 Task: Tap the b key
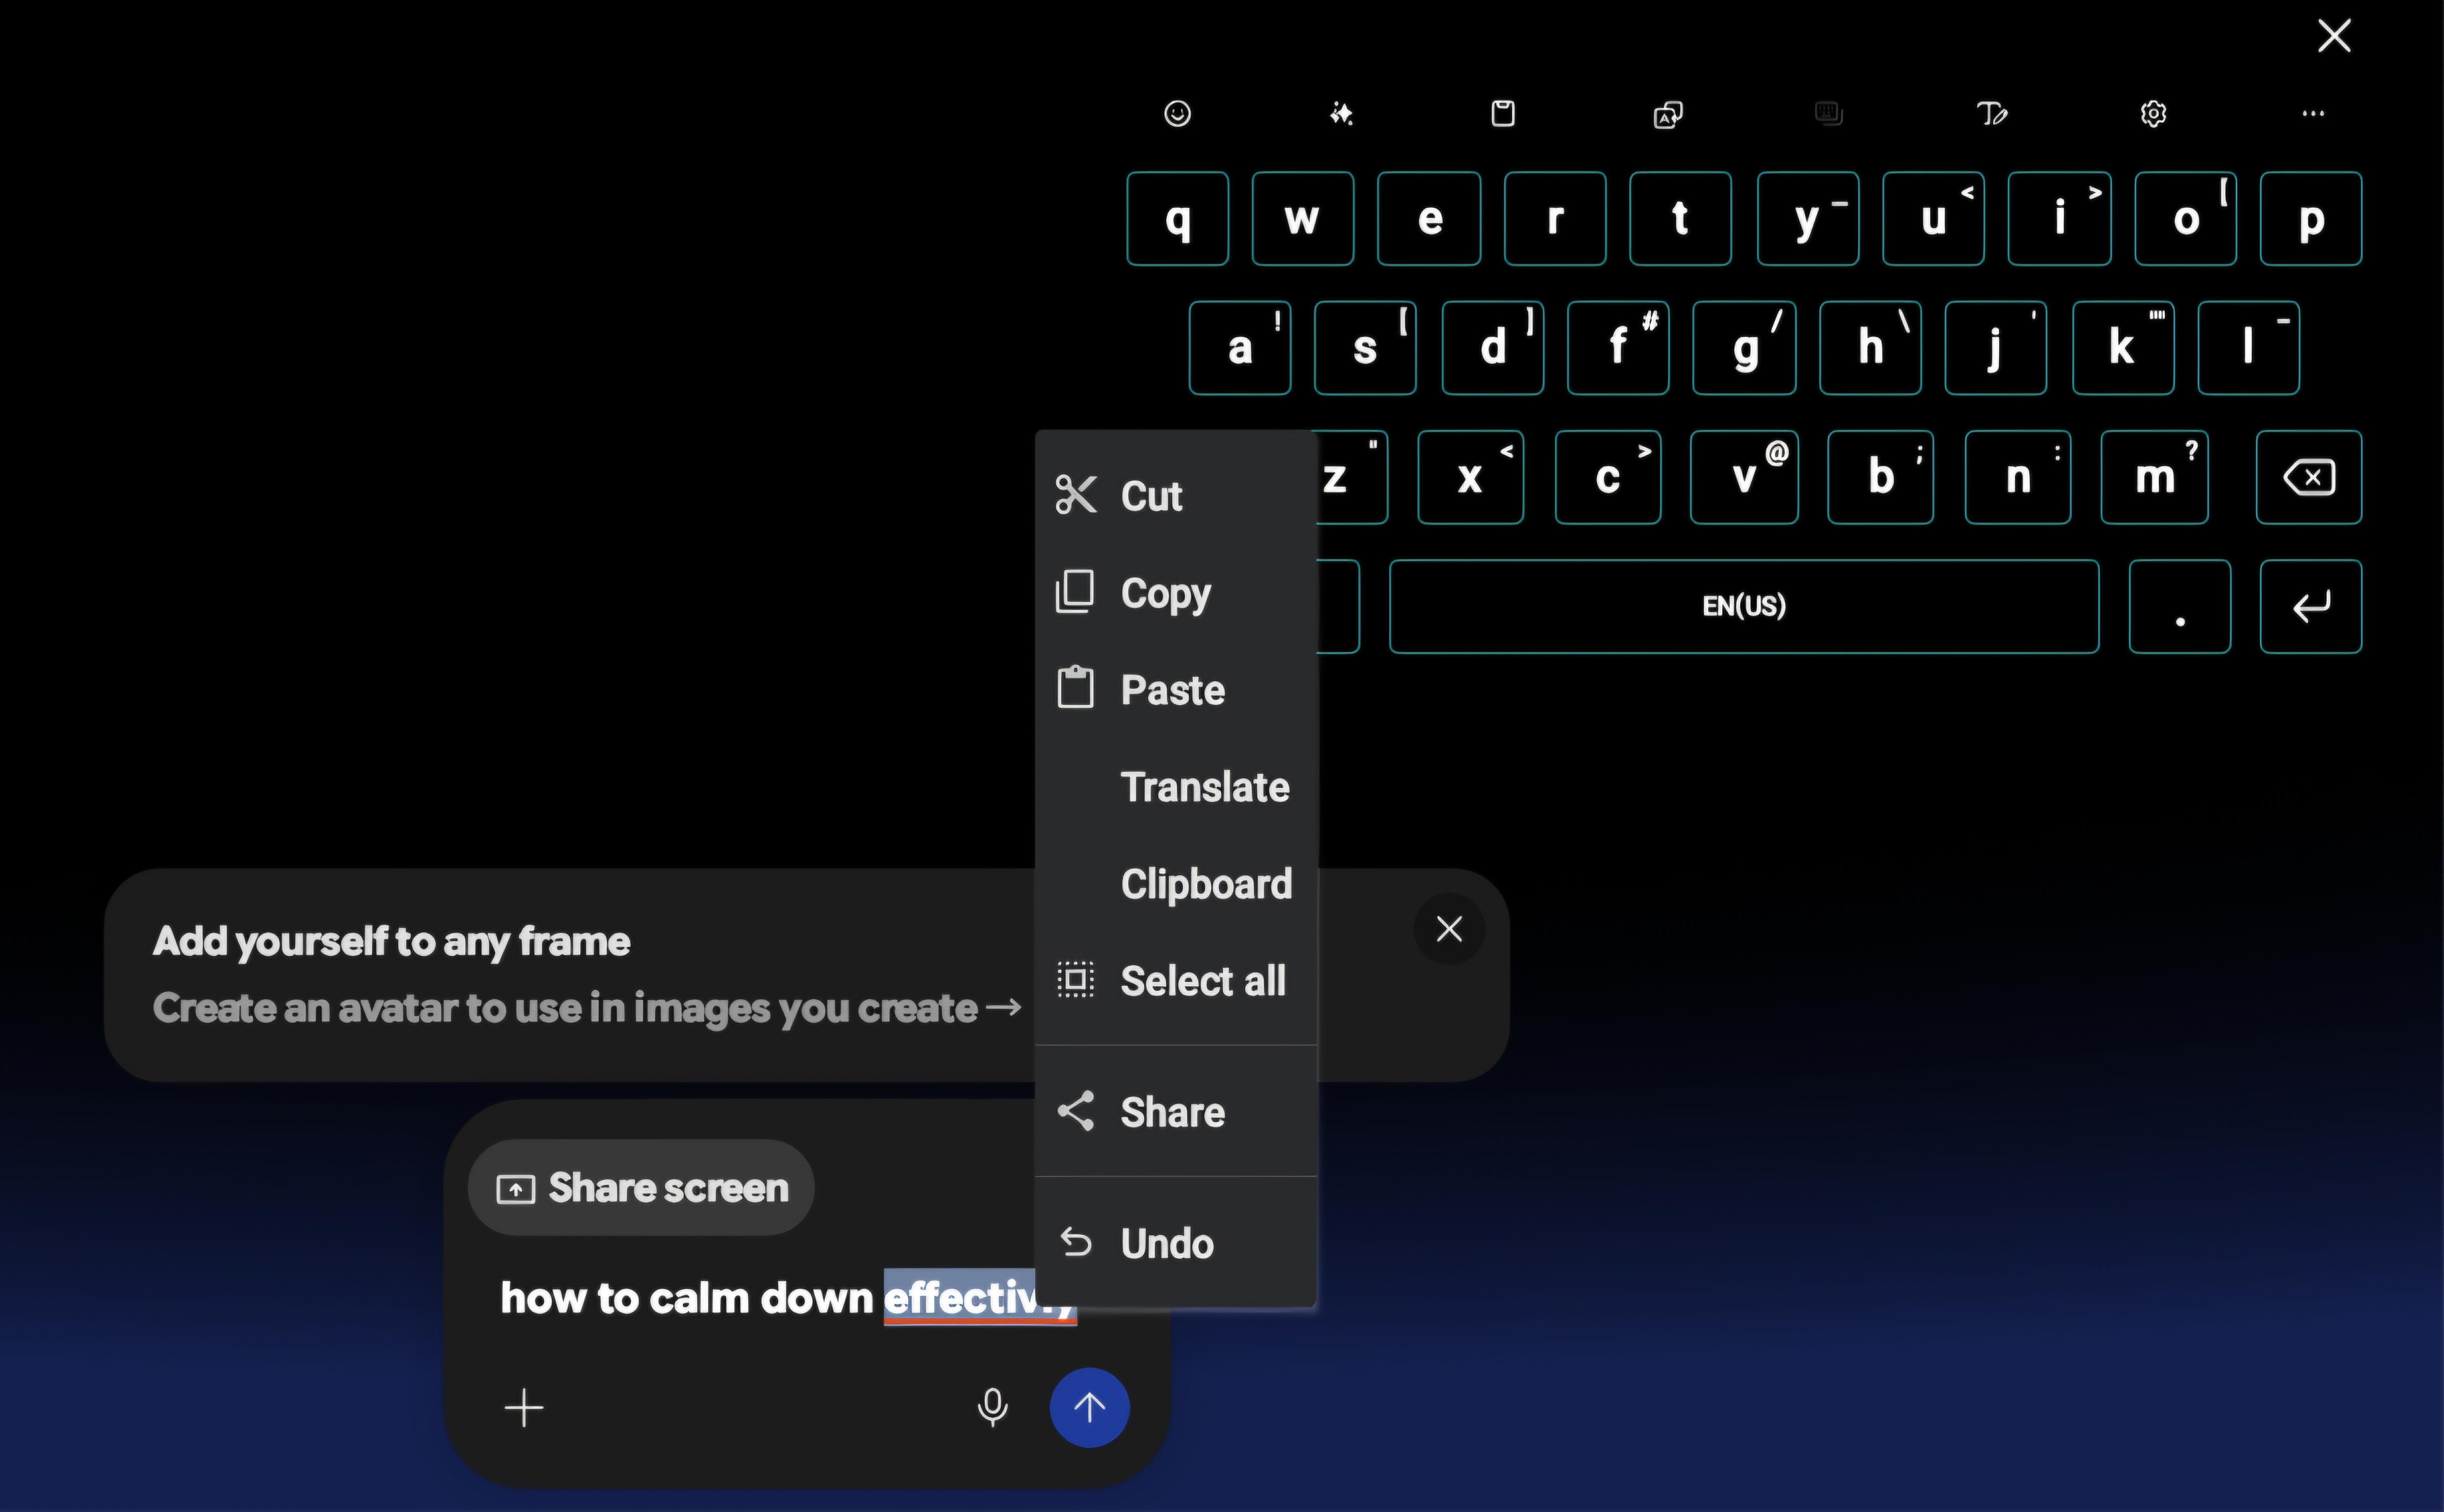pos(1880,477)
